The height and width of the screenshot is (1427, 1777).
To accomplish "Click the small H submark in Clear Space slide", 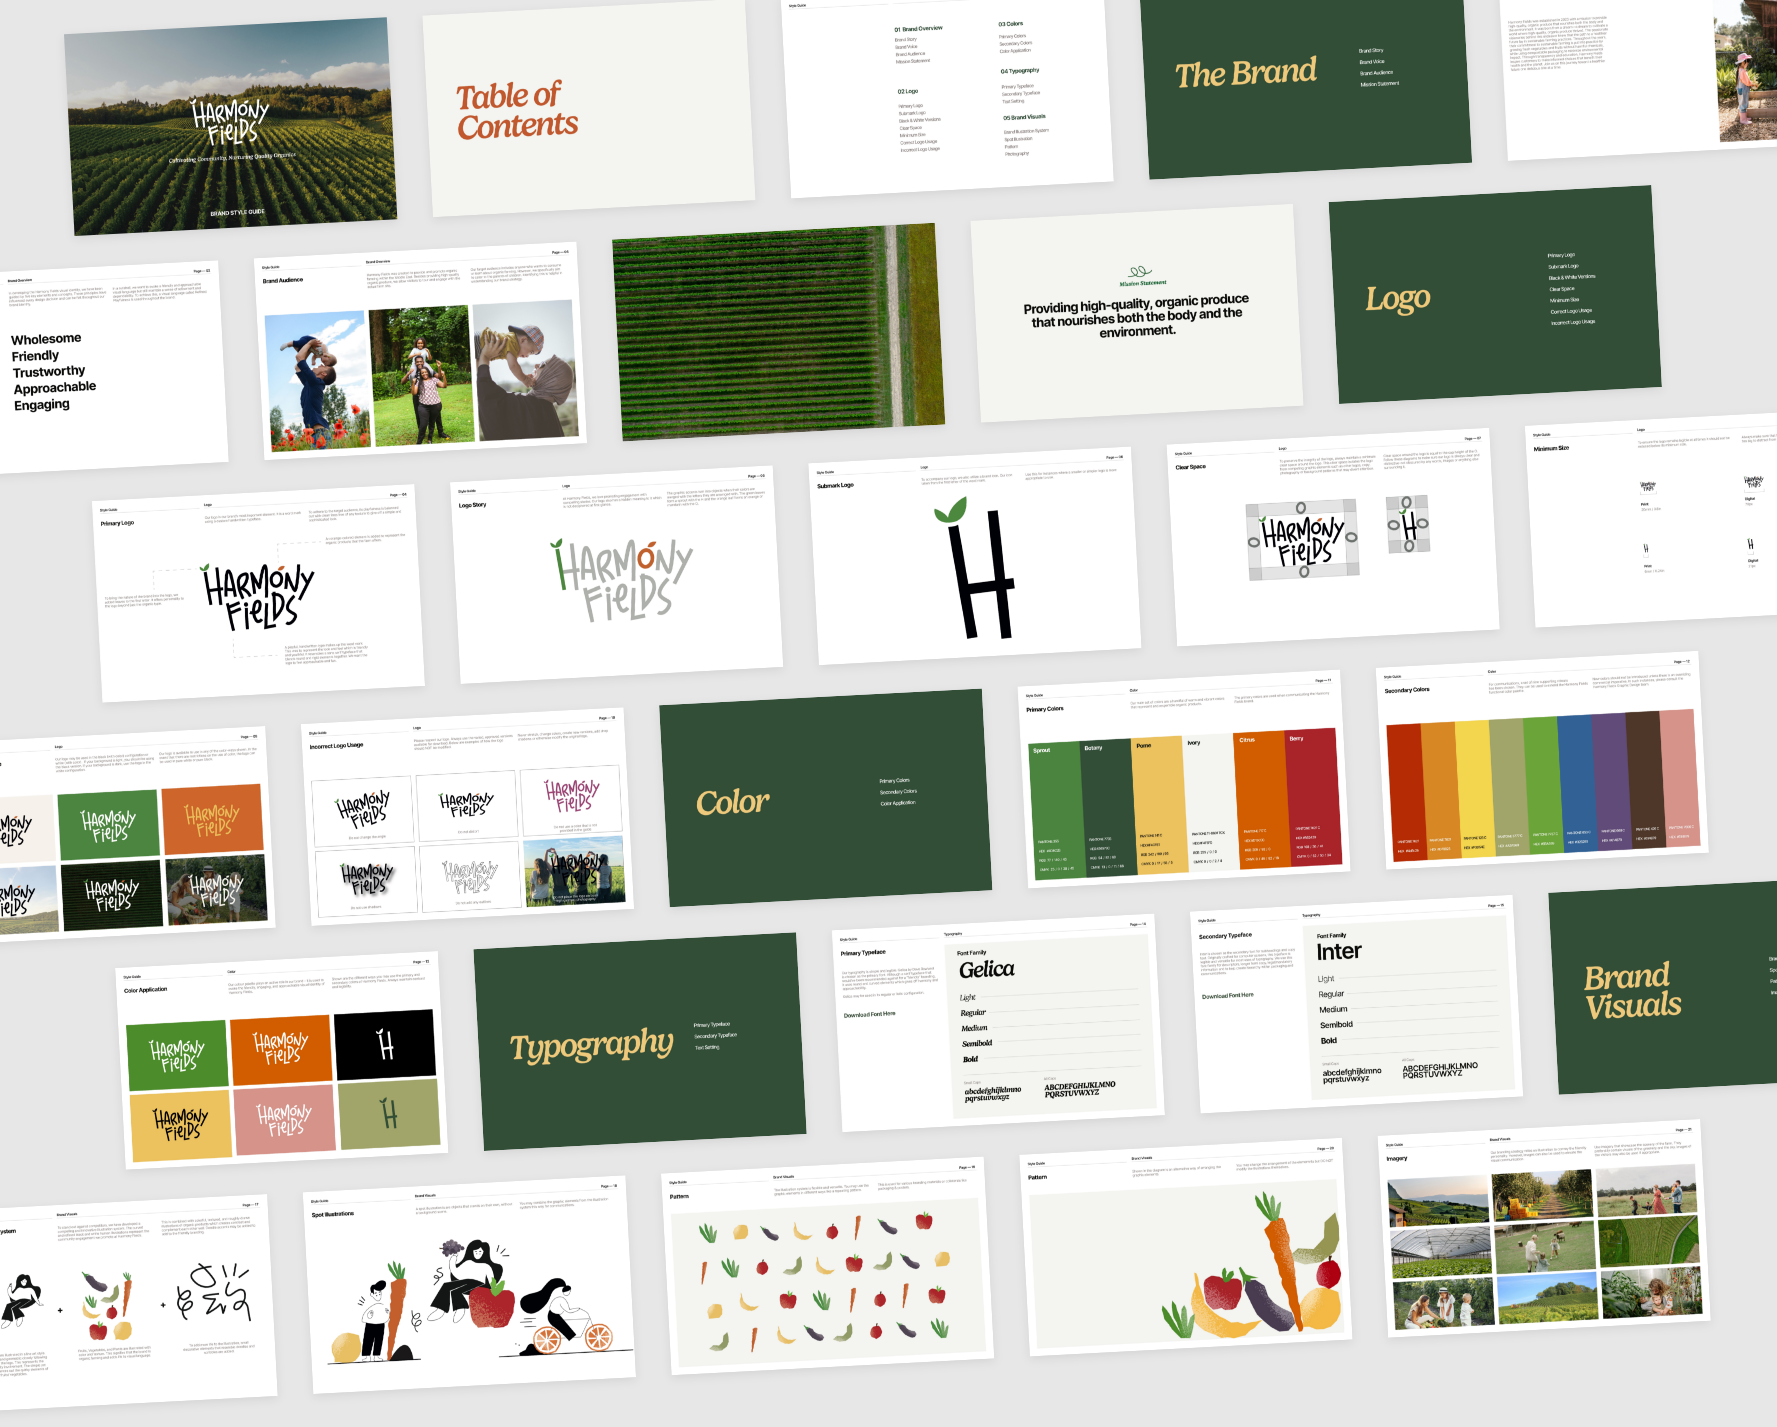I will pyautogui.click(x=1408, y=524).
